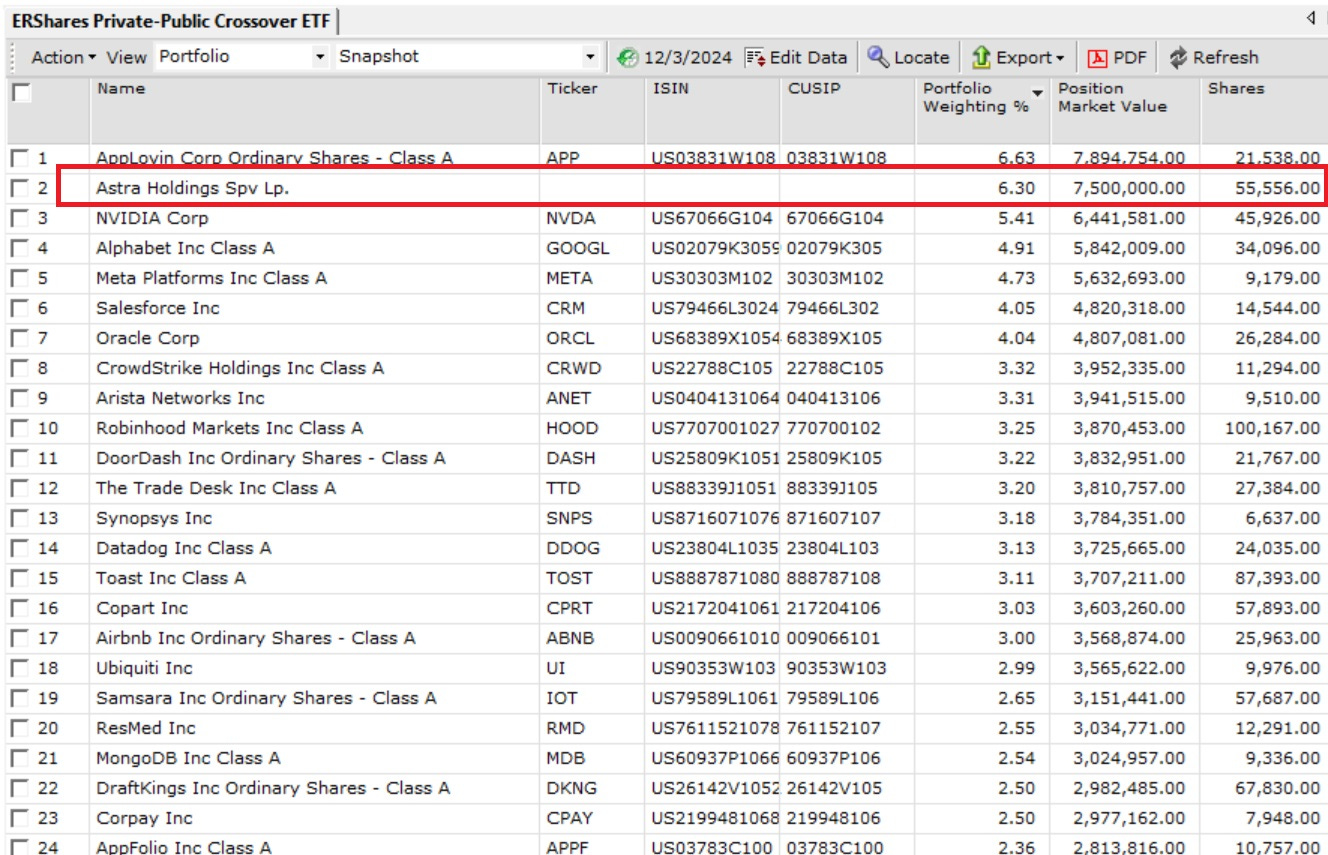Select the NVIDIA Corp name cell
1328x855 pixels.
[x=315, y=218]
